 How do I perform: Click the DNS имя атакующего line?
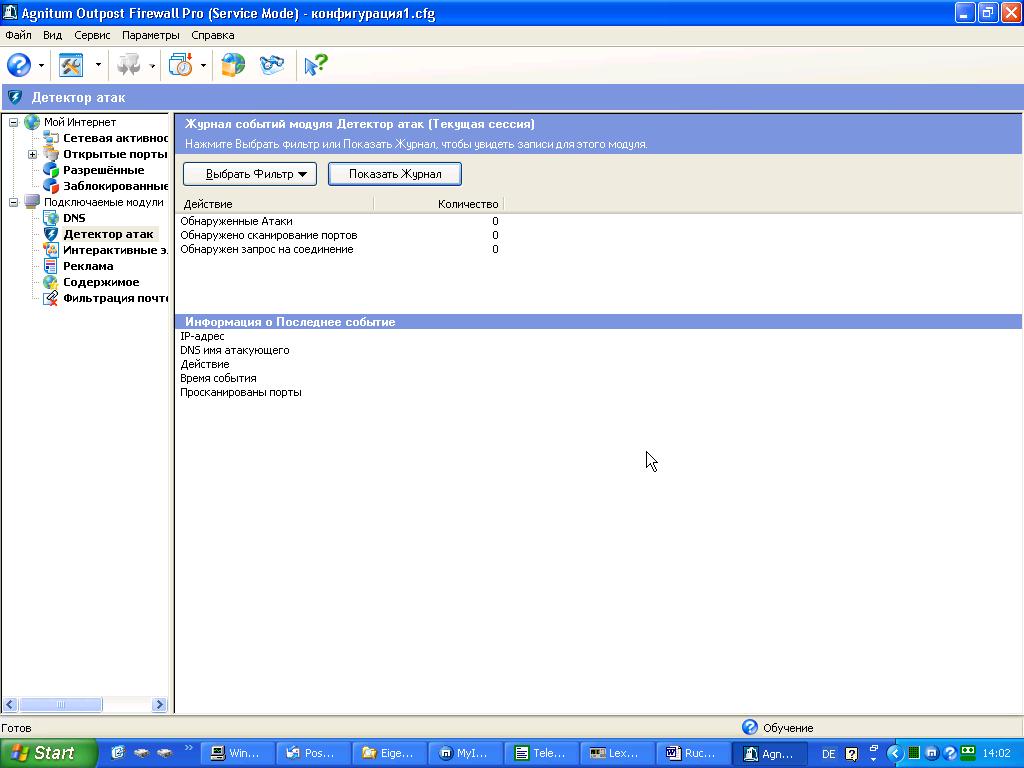tap(234, 351)
